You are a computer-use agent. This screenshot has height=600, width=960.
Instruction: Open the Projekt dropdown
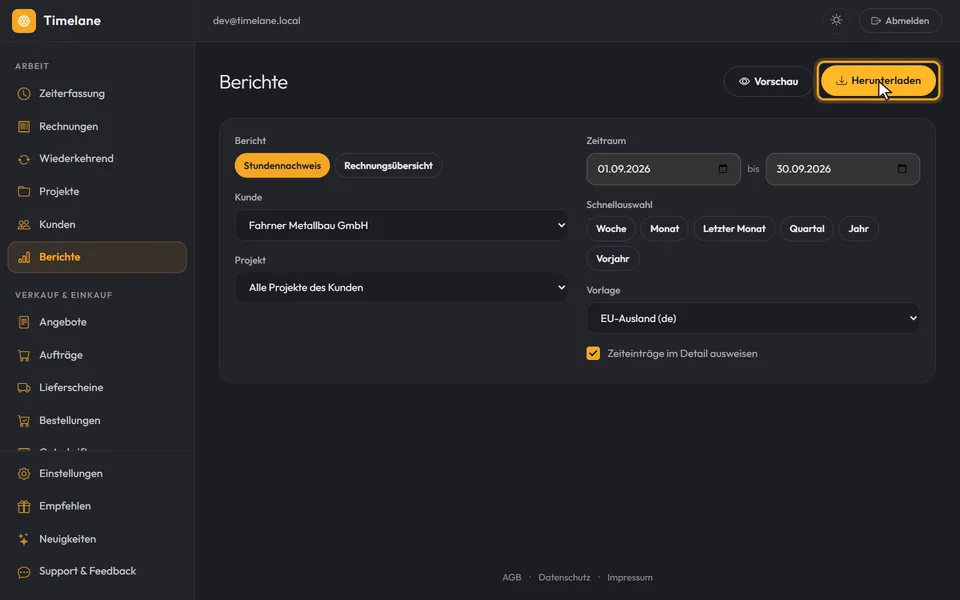401,288
